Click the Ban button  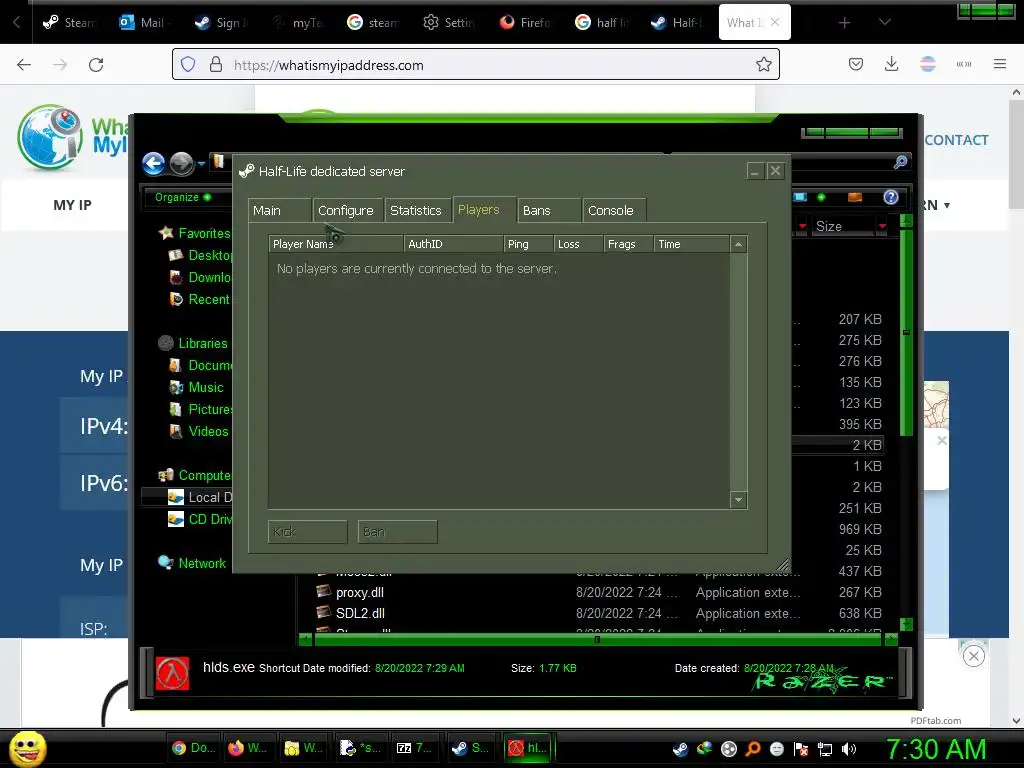click(x=397, y=532)
